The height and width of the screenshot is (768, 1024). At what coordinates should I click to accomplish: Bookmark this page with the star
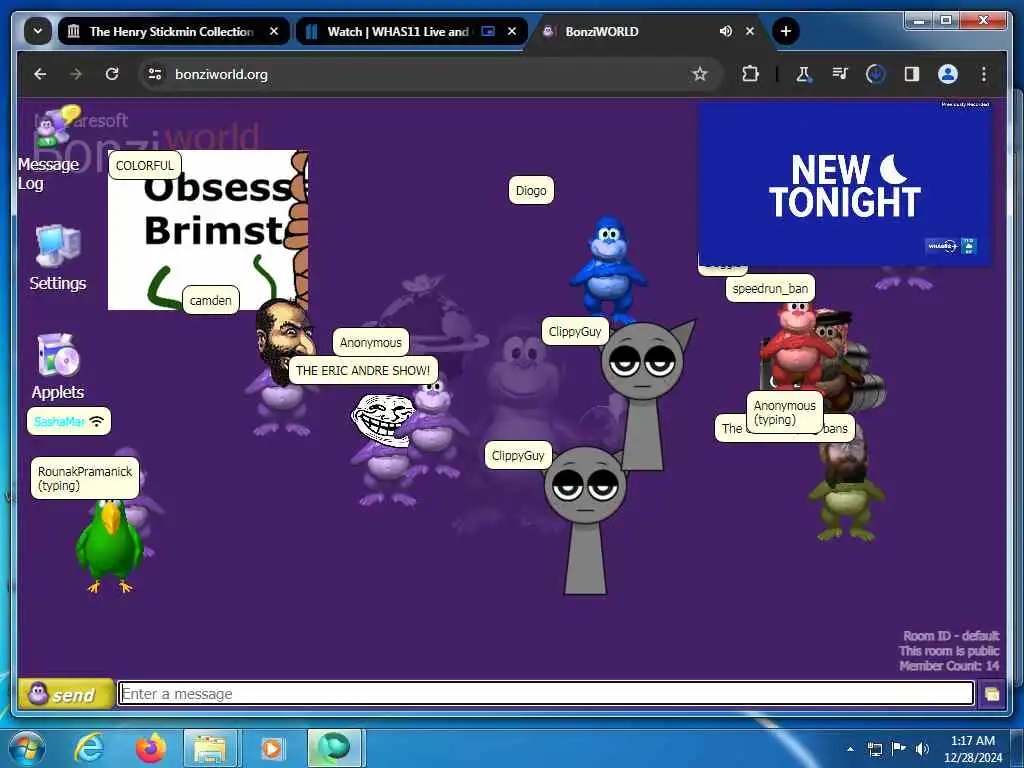pyautogui.click(x=700, y=74)
